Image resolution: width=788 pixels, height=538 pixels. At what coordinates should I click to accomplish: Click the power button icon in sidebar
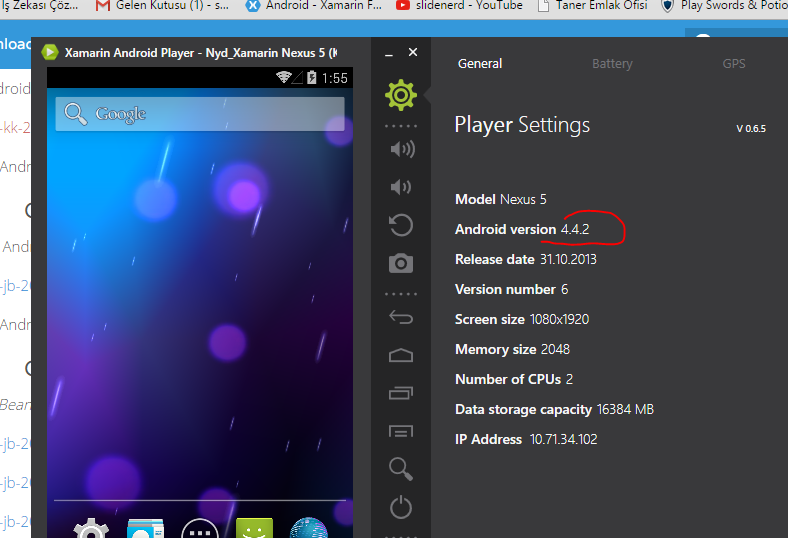401,507
